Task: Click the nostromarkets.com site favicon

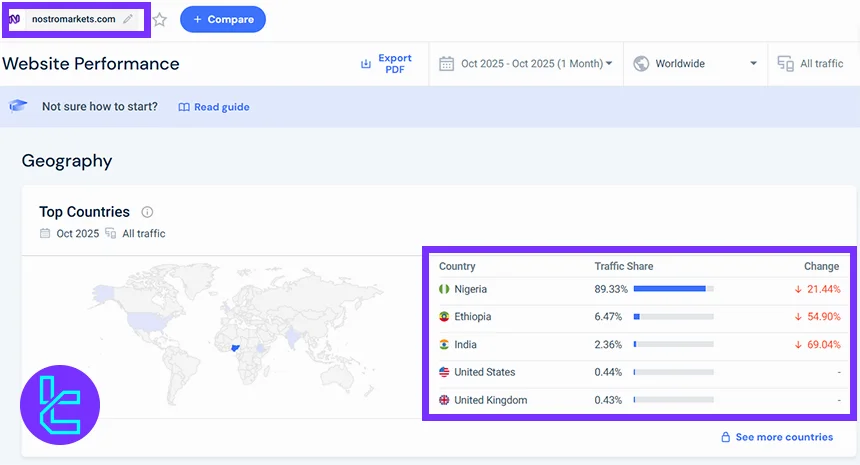Action: coord(15,19)
